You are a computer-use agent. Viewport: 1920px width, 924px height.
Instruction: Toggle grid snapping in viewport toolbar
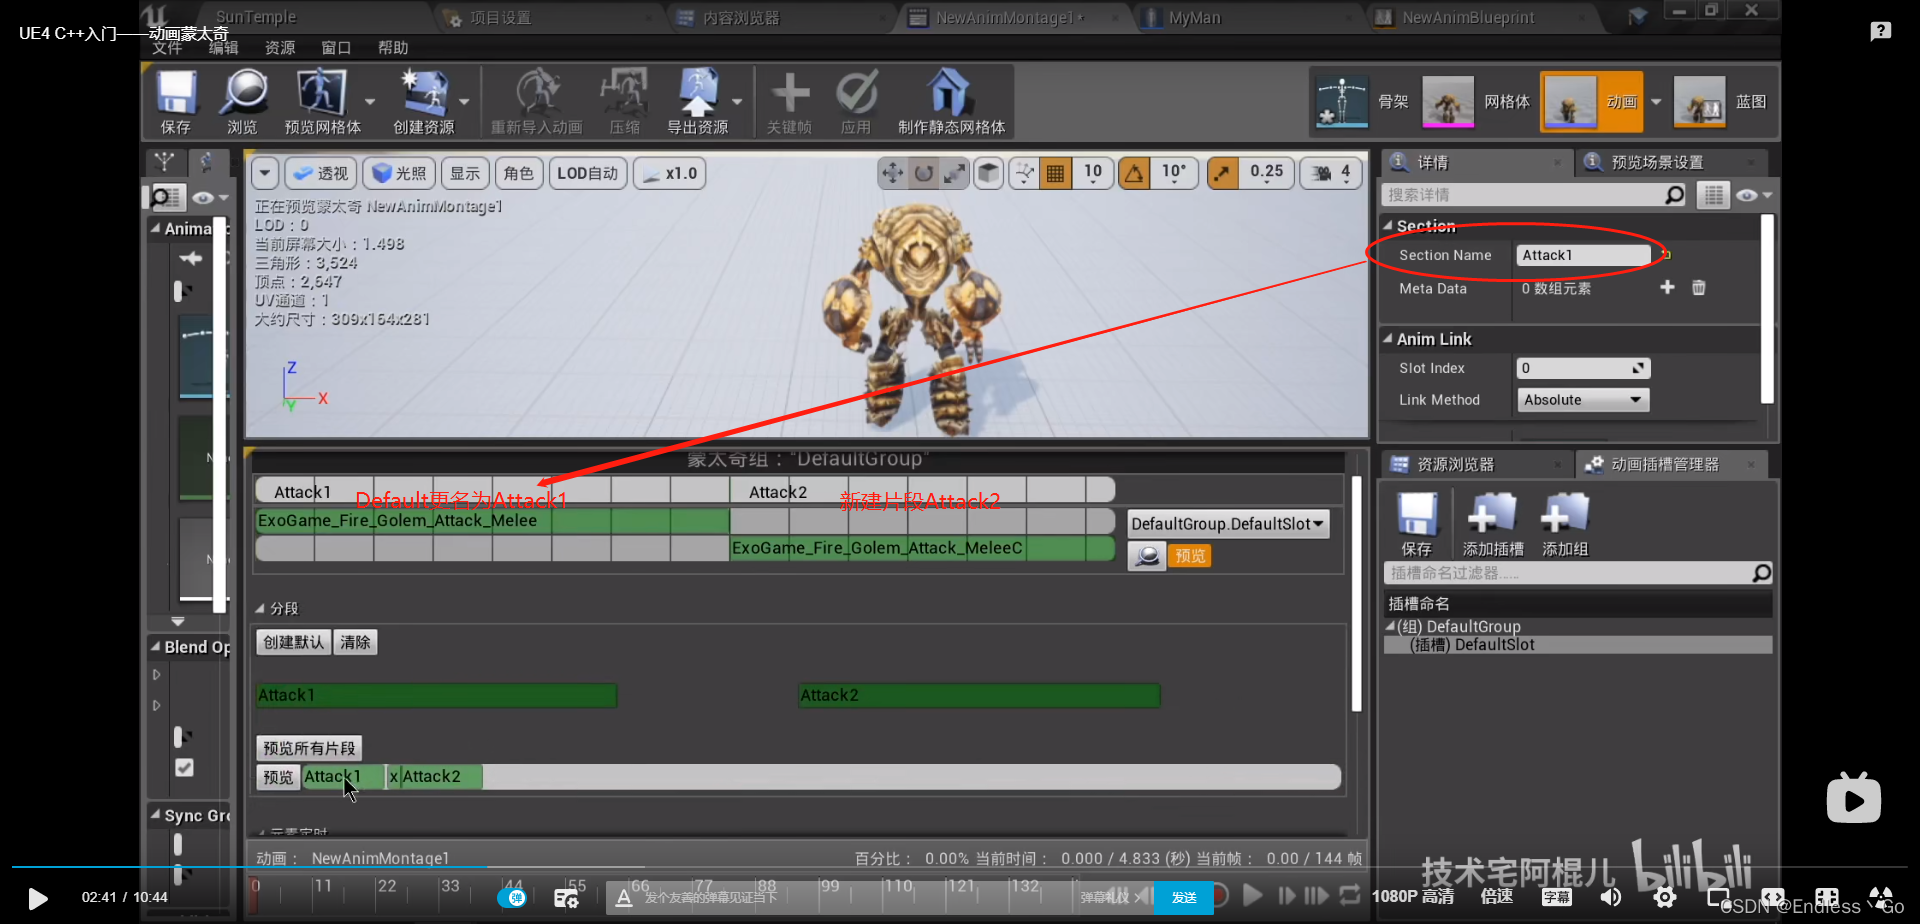1054,173
